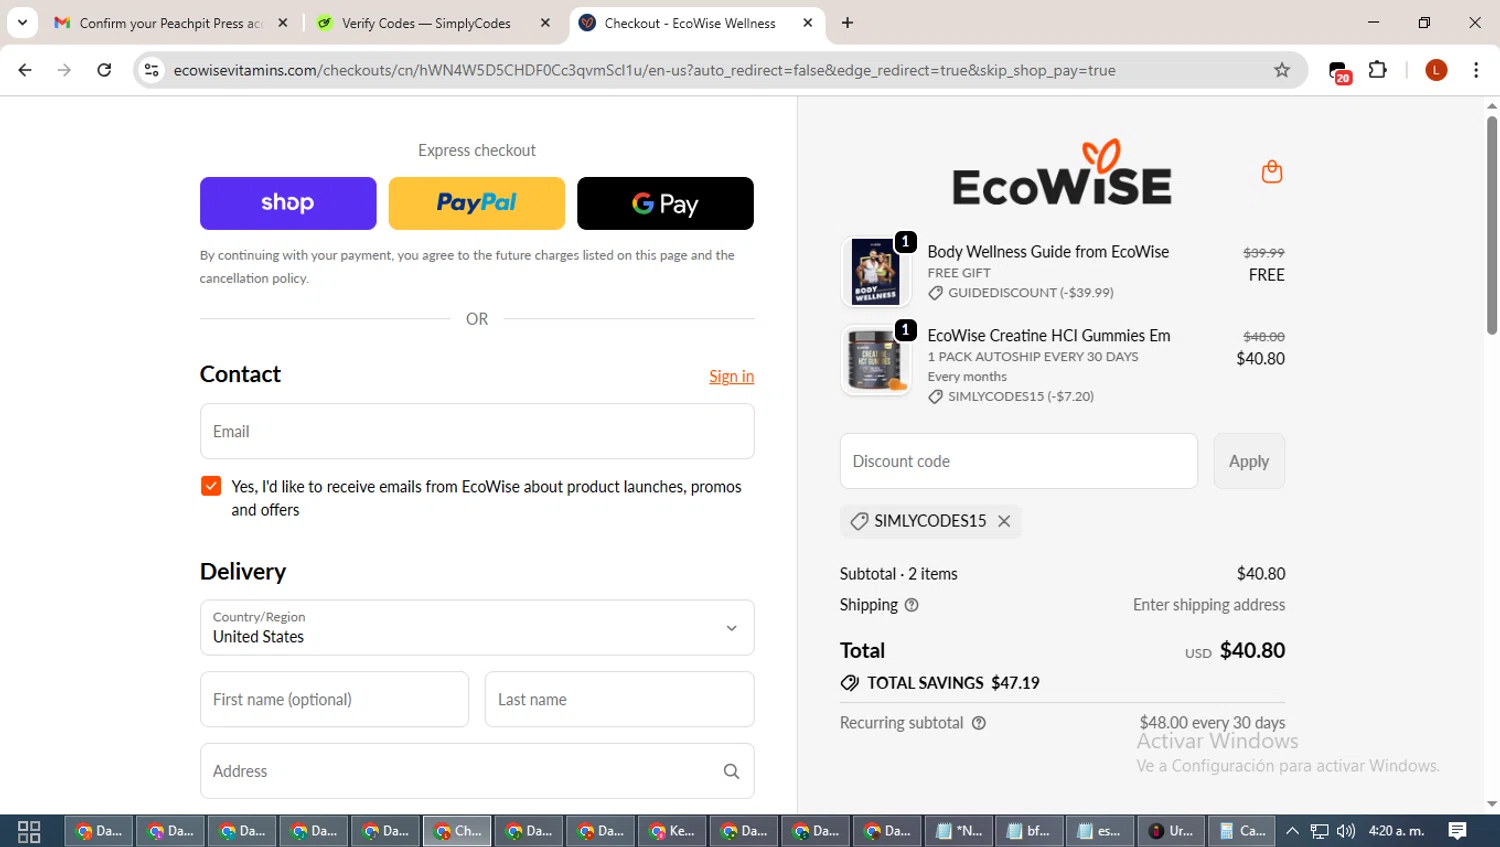Image resolution: width=1500 pixels, height=847 pixels.
Task: Click the address search magnifier icon
Action: point(731,771)
